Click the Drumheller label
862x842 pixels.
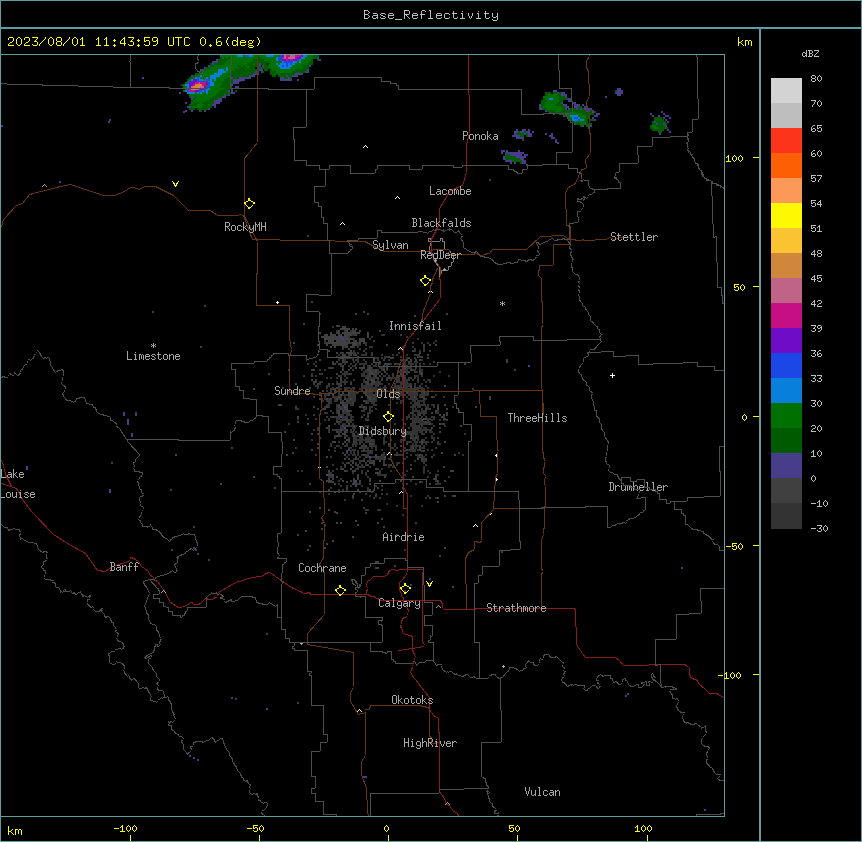pos(638,487)
